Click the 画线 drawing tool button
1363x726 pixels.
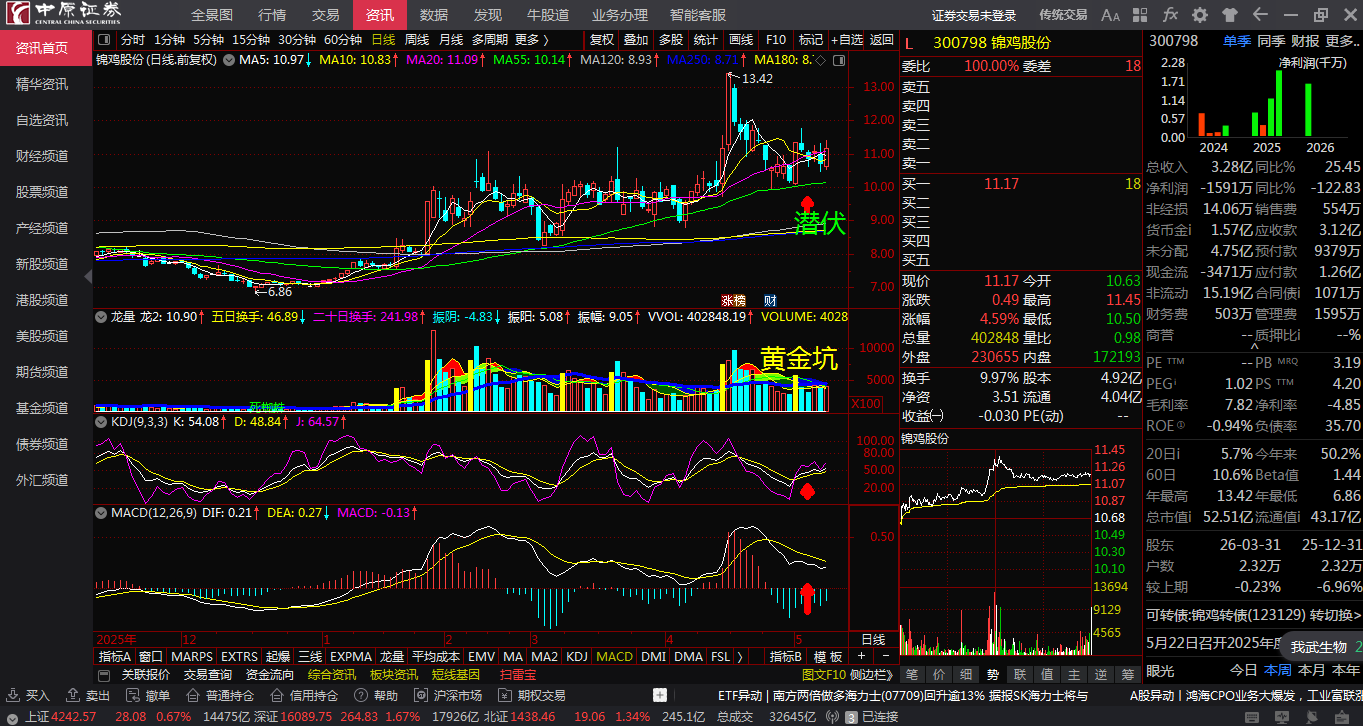pyautogui.click(x=741, y=40)
